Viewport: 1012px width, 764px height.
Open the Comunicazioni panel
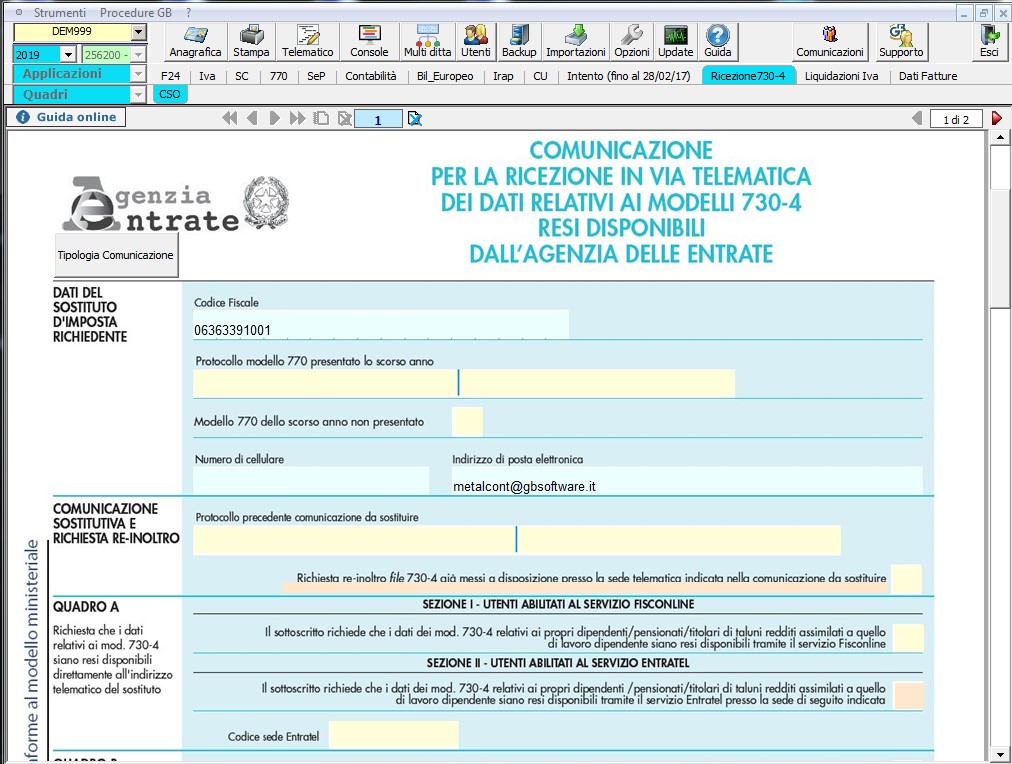[829, 41]
